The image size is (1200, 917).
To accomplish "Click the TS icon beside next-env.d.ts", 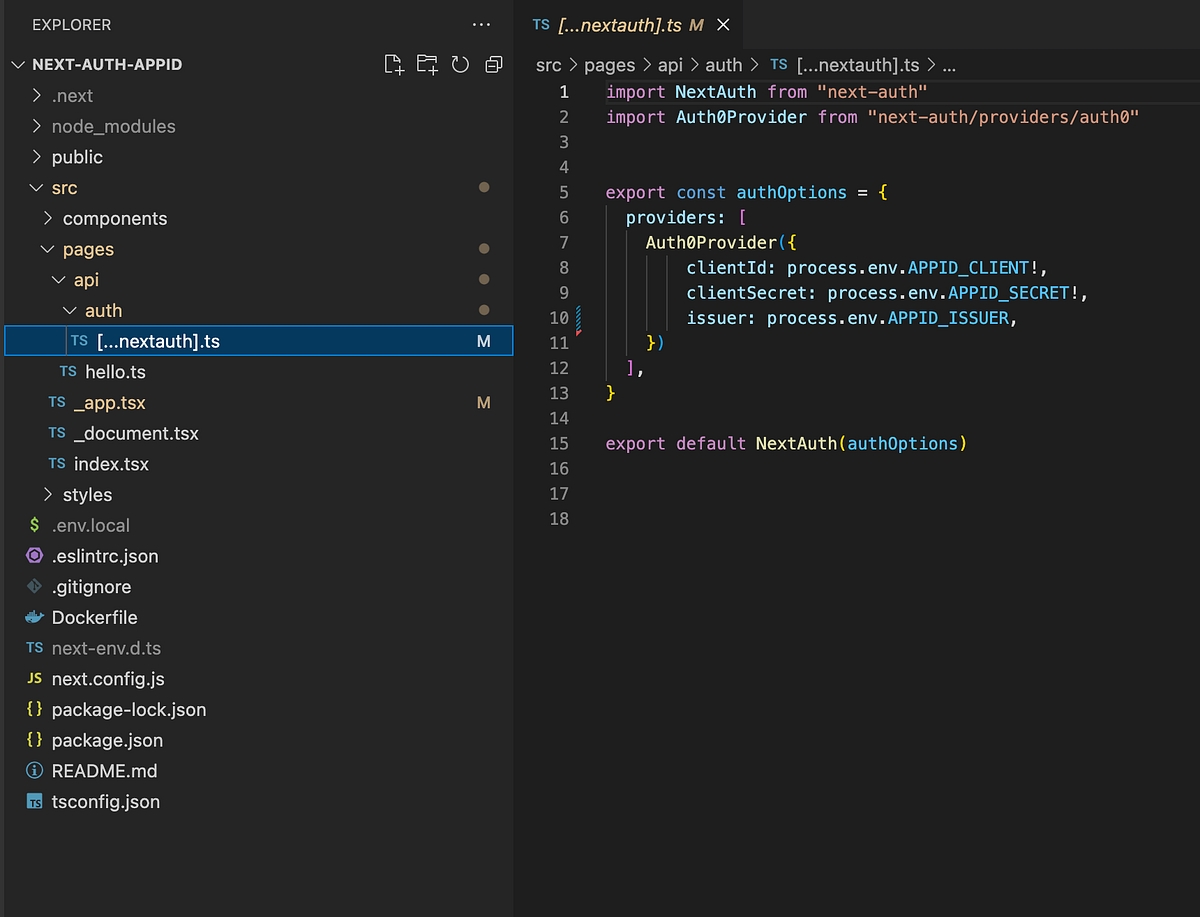I will (x=33, y=648).
